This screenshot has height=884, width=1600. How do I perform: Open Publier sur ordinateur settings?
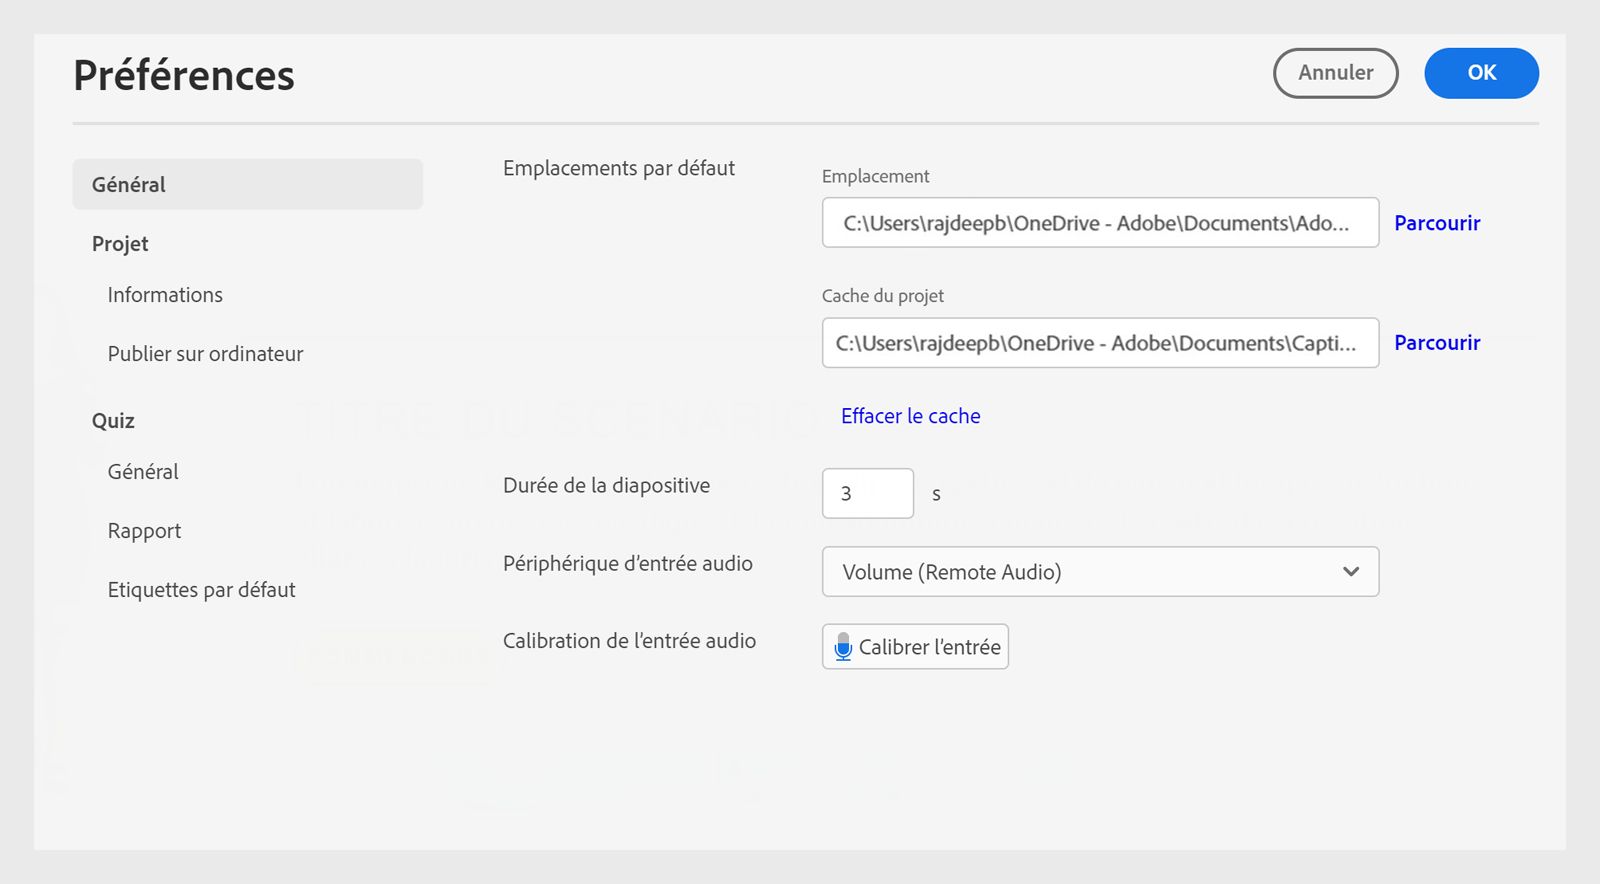click(x=205, y=354)
